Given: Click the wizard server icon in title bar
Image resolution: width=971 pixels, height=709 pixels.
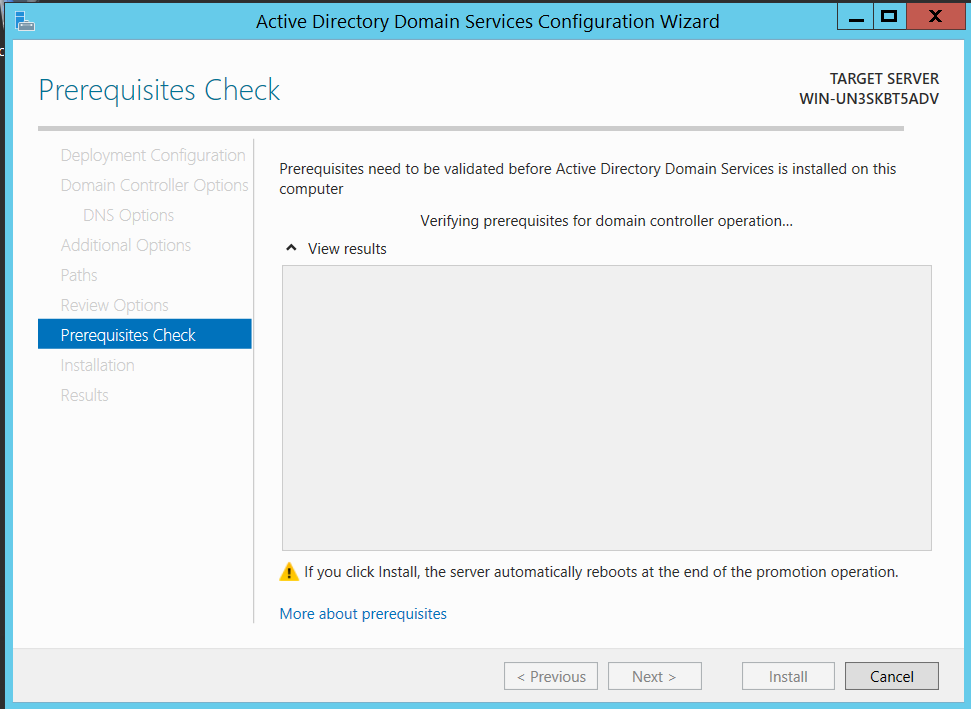Looking at the screenshot, I should (x=24, y=20).
